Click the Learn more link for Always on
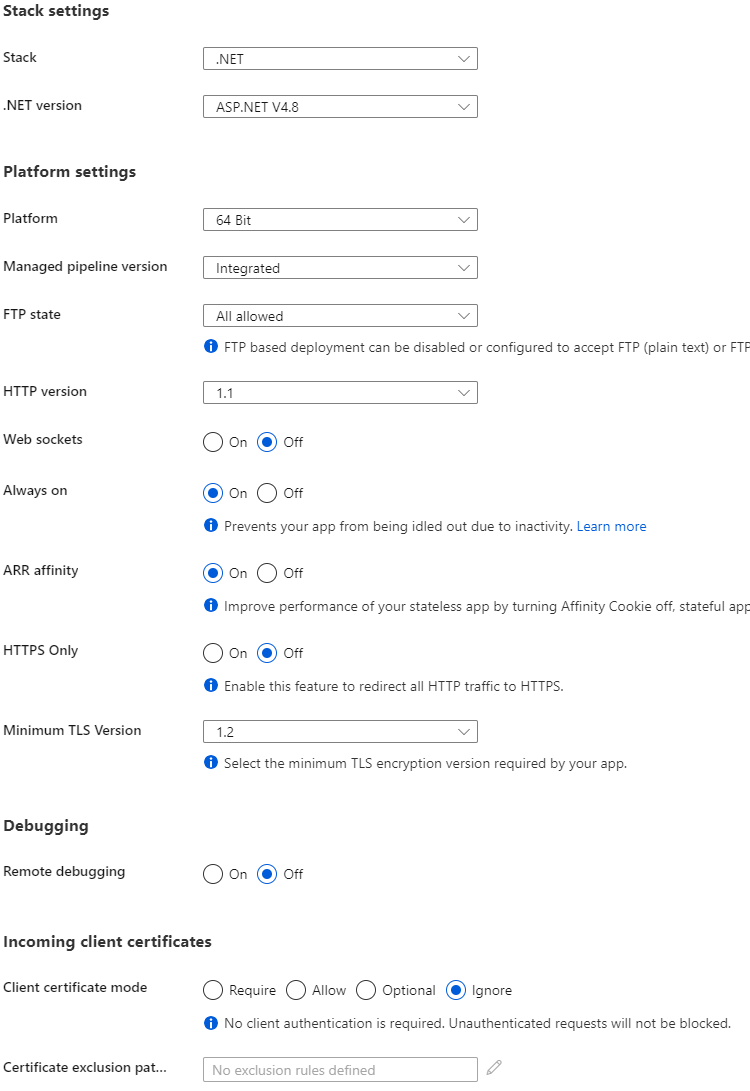Image resolution: width=750 pixels, height=1091 pixels. pos(611,525)
